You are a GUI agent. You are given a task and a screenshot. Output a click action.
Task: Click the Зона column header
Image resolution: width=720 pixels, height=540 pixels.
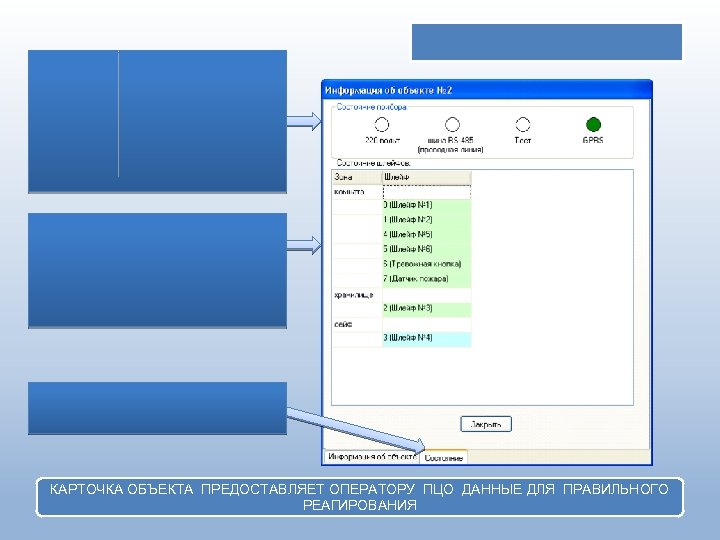pyautogui.click(x=357, y=177)
